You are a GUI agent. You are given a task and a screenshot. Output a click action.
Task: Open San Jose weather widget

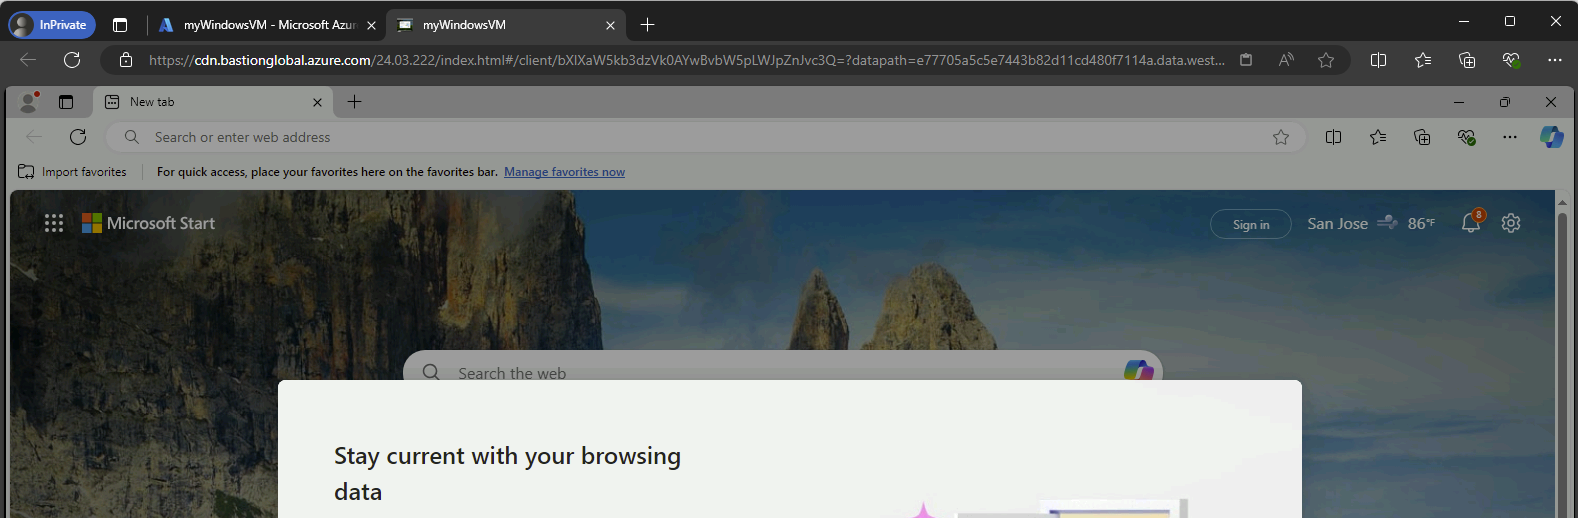pos(1370,224)
